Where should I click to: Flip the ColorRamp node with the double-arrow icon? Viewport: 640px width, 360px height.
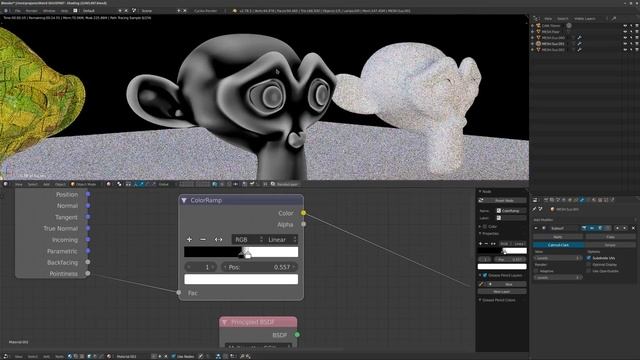(x=218, y=239)
